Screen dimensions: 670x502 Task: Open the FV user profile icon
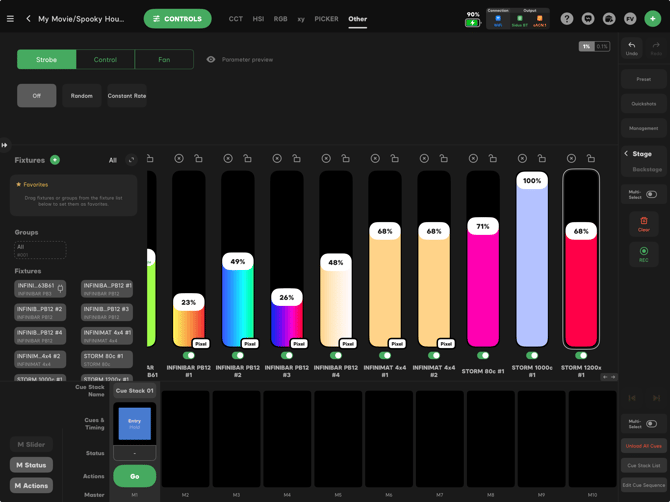[630, 19]
